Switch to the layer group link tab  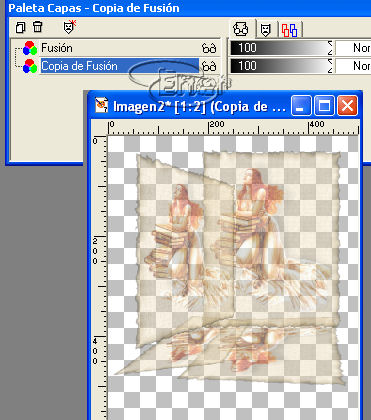pyautogui.click(x=289, y=30)
